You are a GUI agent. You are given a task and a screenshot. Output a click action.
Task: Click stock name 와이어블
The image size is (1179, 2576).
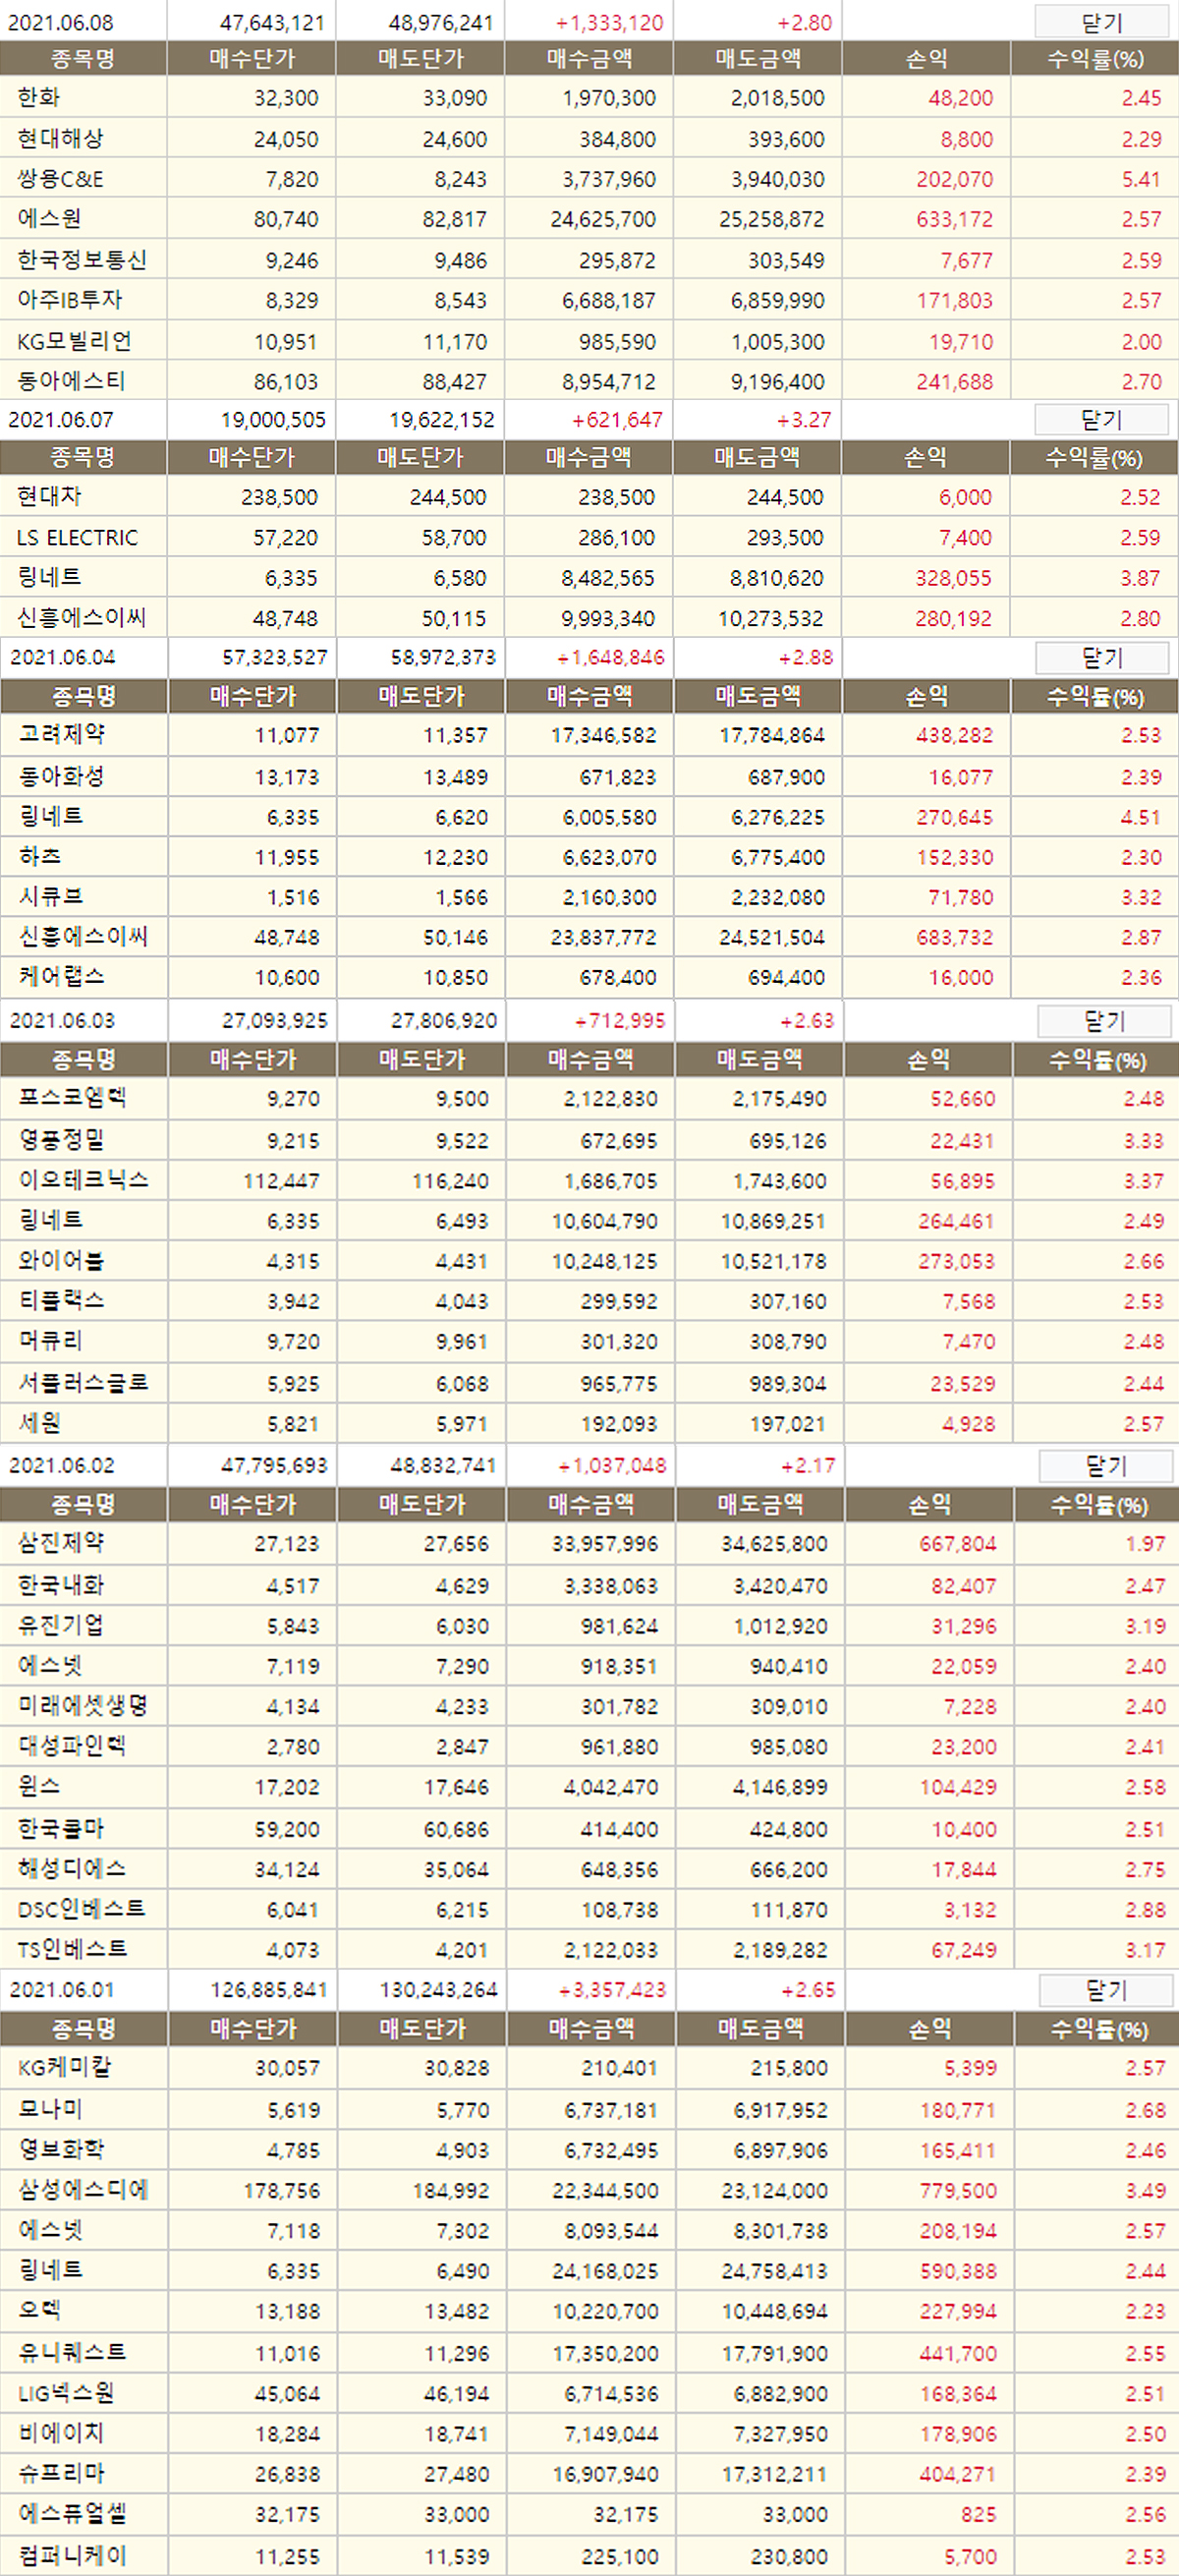[62, 1261]
